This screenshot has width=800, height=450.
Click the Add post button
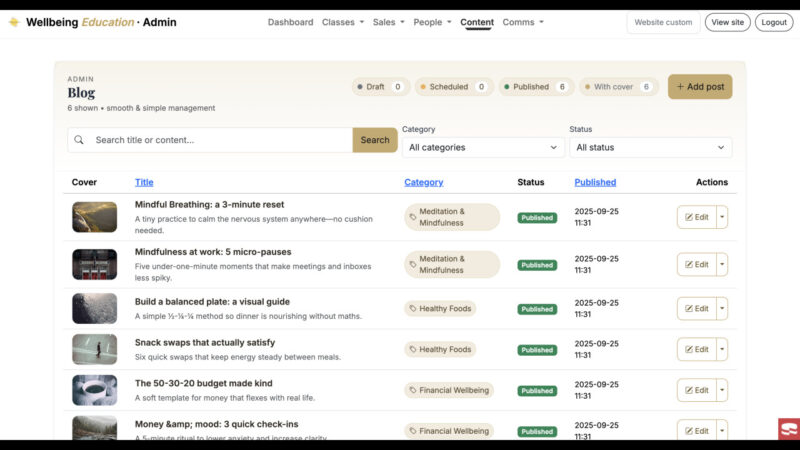point(700,87)
